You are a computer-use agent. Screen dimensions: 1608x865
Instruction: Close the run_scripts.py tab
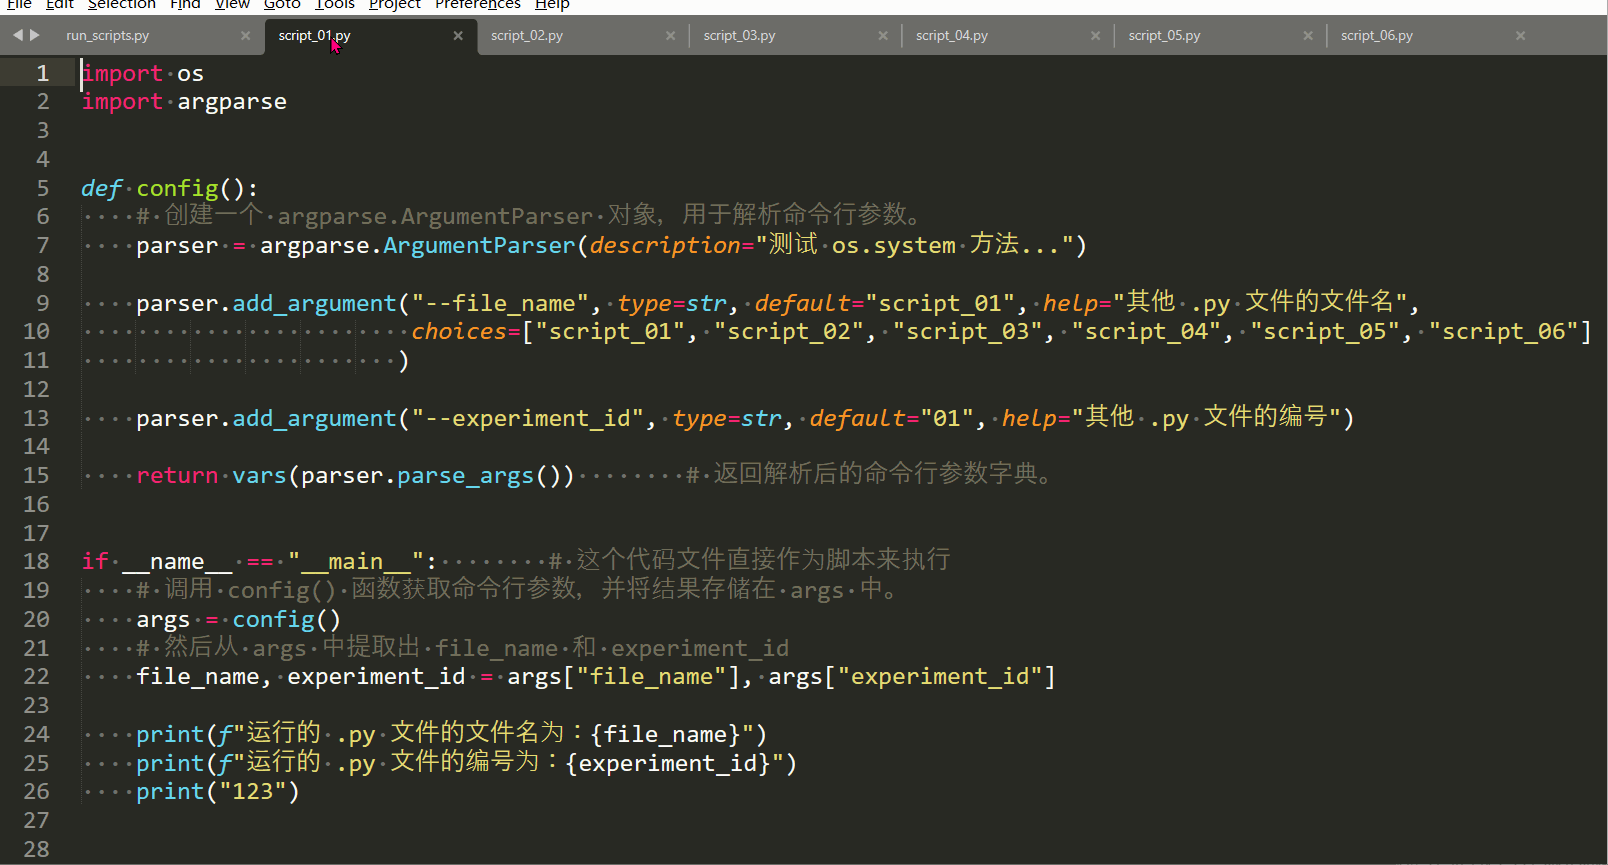(246, 35)
